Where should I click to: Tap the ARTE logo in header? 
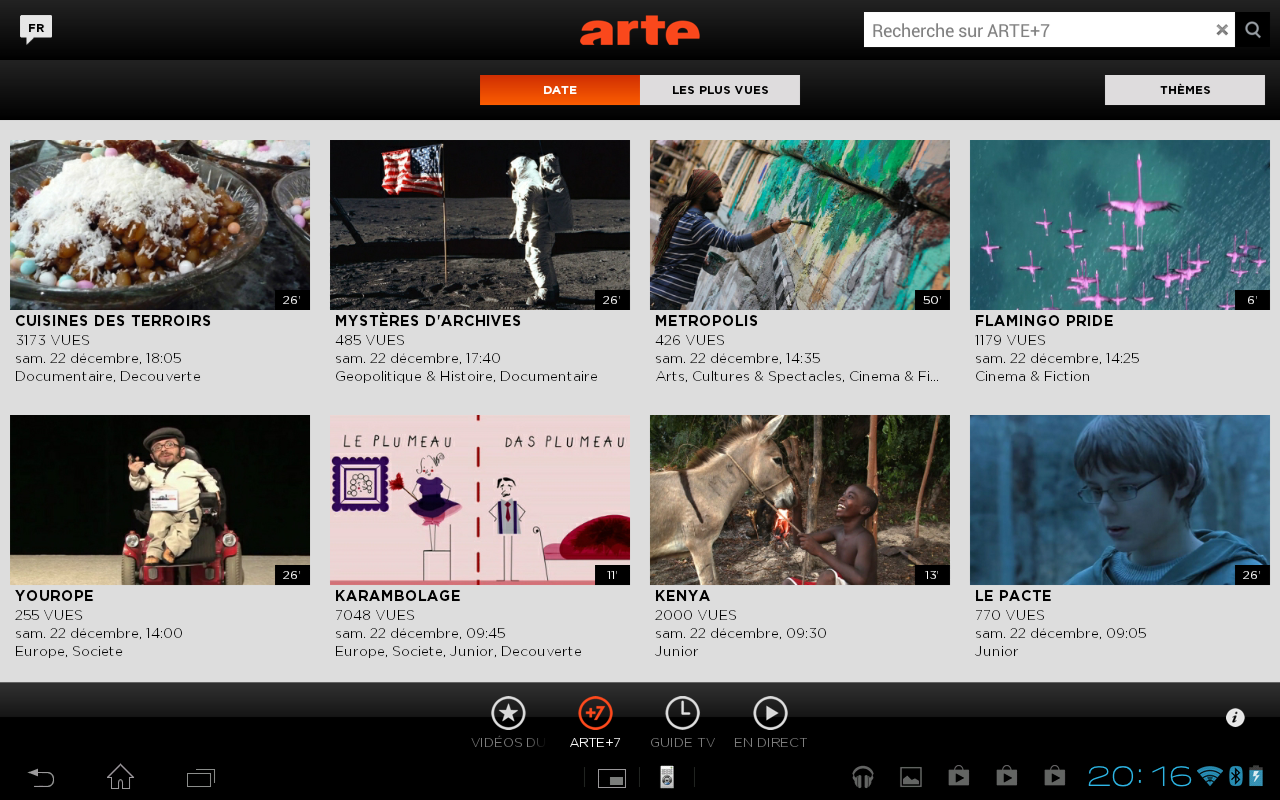(640, 30)
